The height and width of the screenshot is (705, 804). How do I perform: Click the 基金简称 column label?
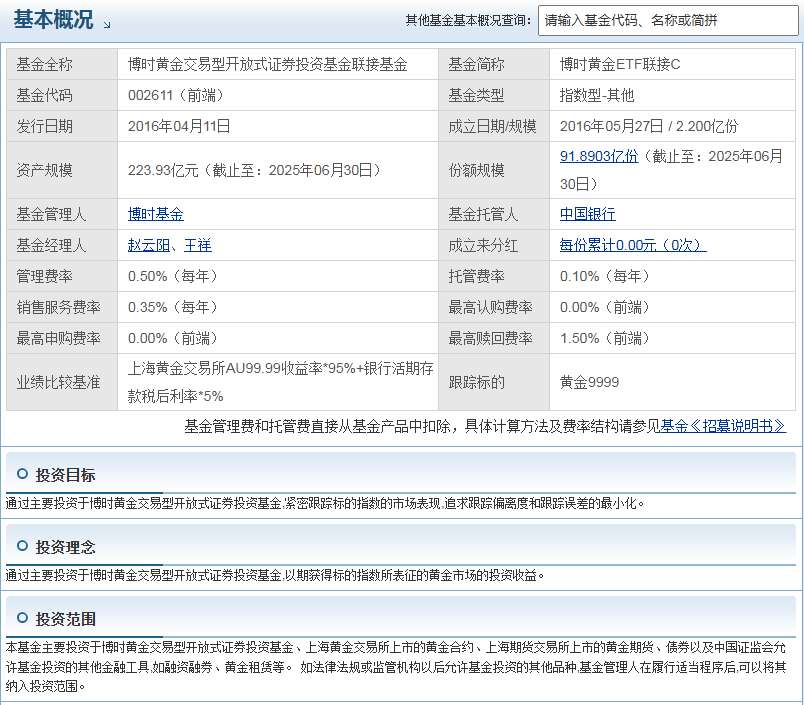(476, 65)
